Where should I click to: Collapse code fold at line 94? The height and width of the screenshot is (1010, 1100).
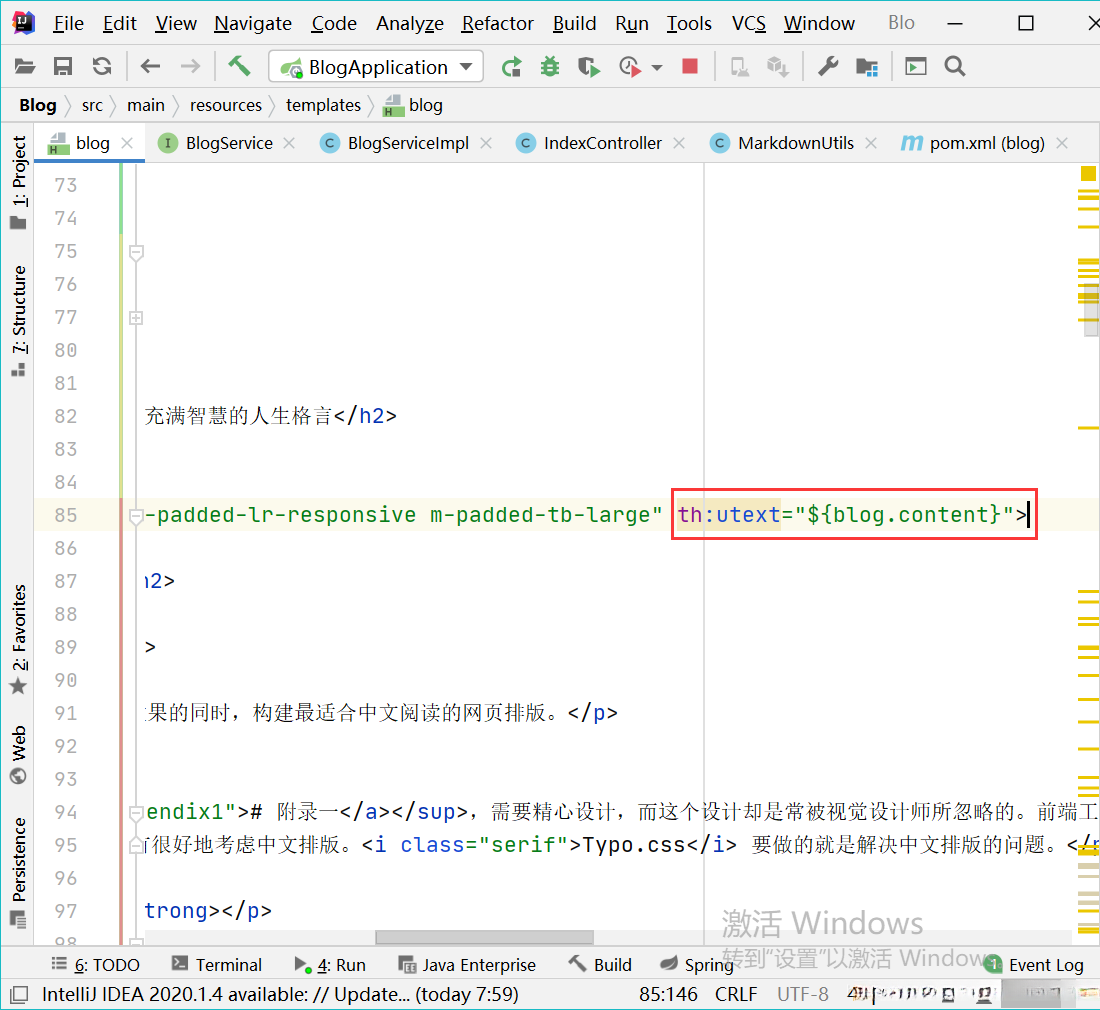click(x=137, y=813)
